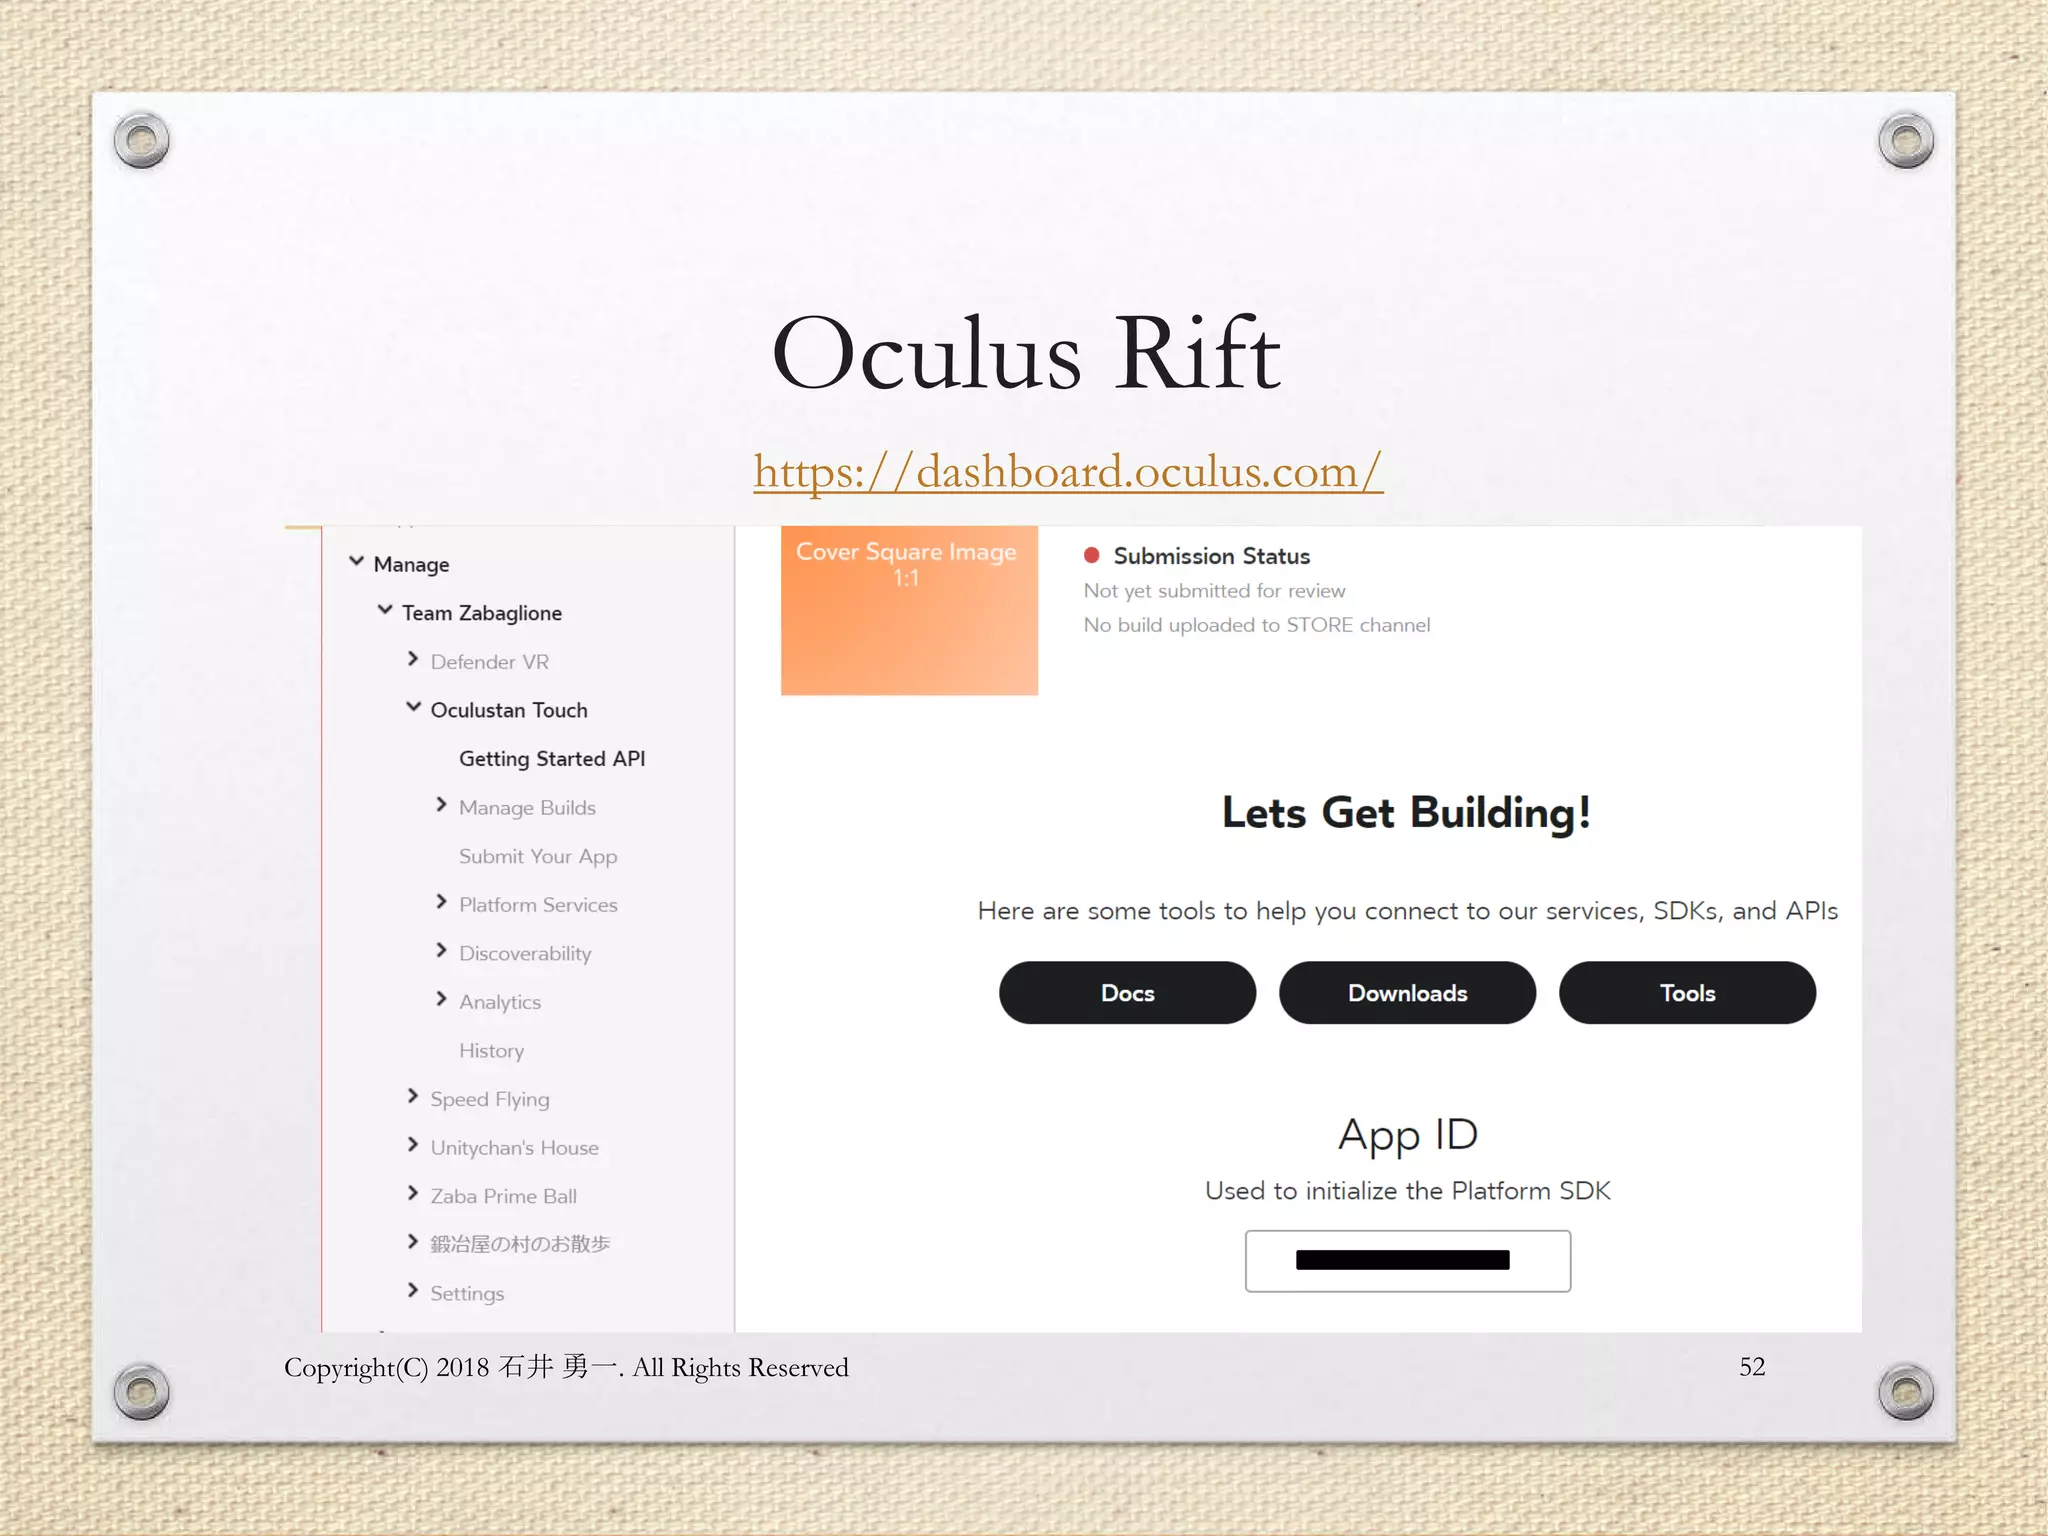
Task: Click the red Submission Status dot
Action: pos(1092,555)
